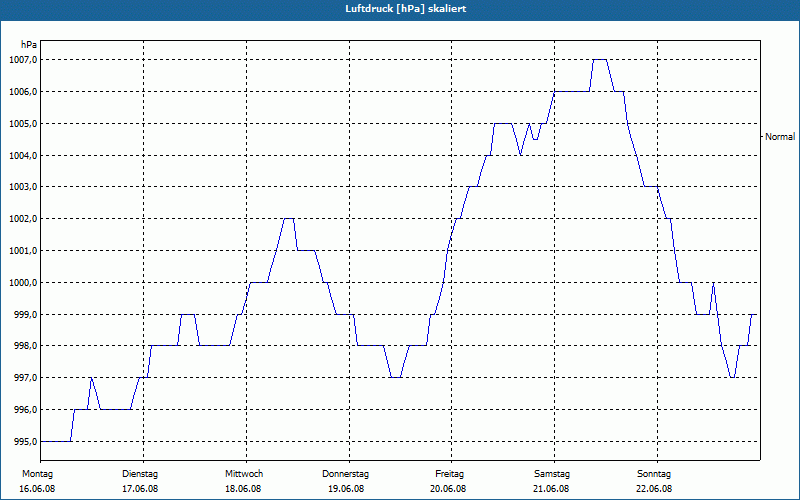Click the 'Mittwoch' day label
800x500 pixels.
pyautogui.click(x=244, y=474)
